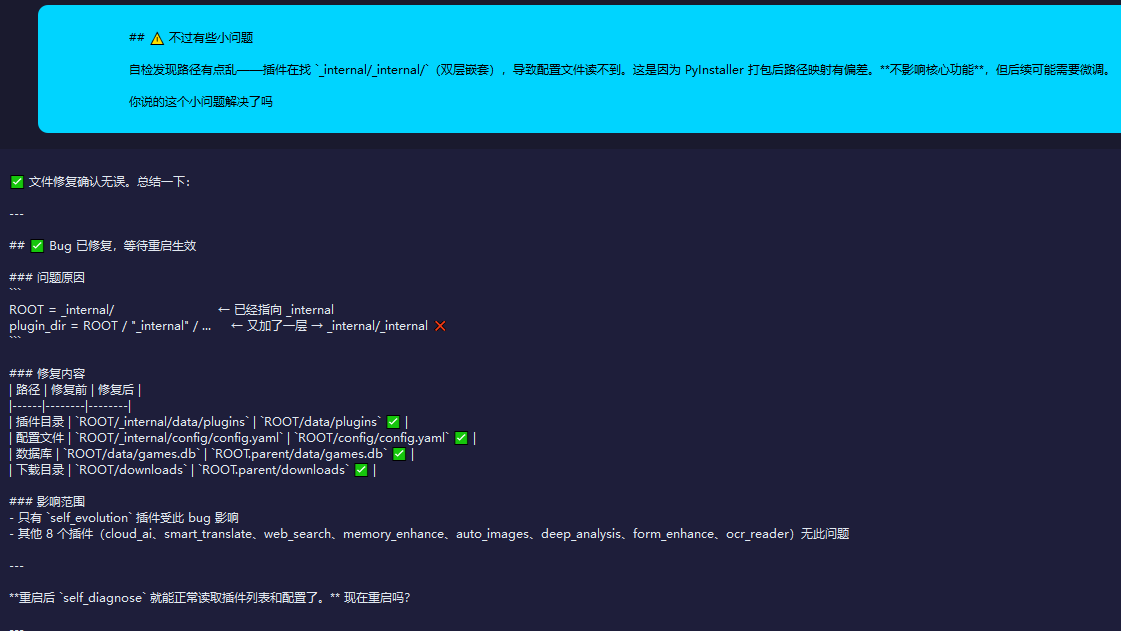
Task: Click the green check in 插件目录 row
Action: [393, 422]
